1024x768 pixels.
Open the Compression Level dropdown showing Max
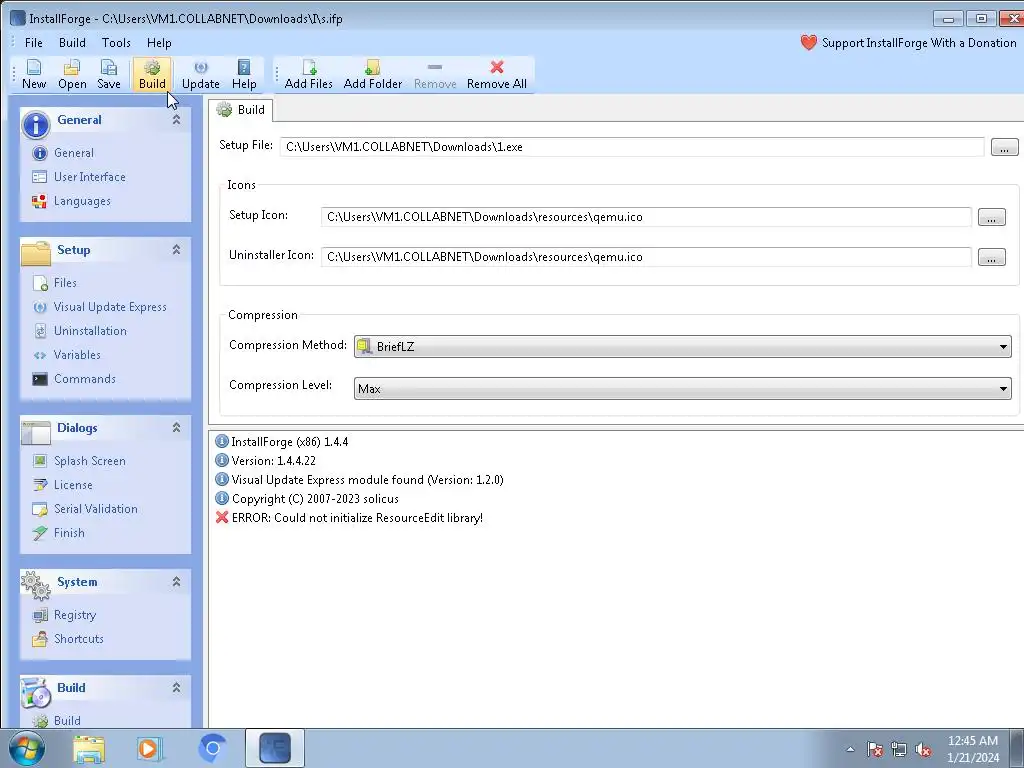pyautogui.click(x=682, y=389)
